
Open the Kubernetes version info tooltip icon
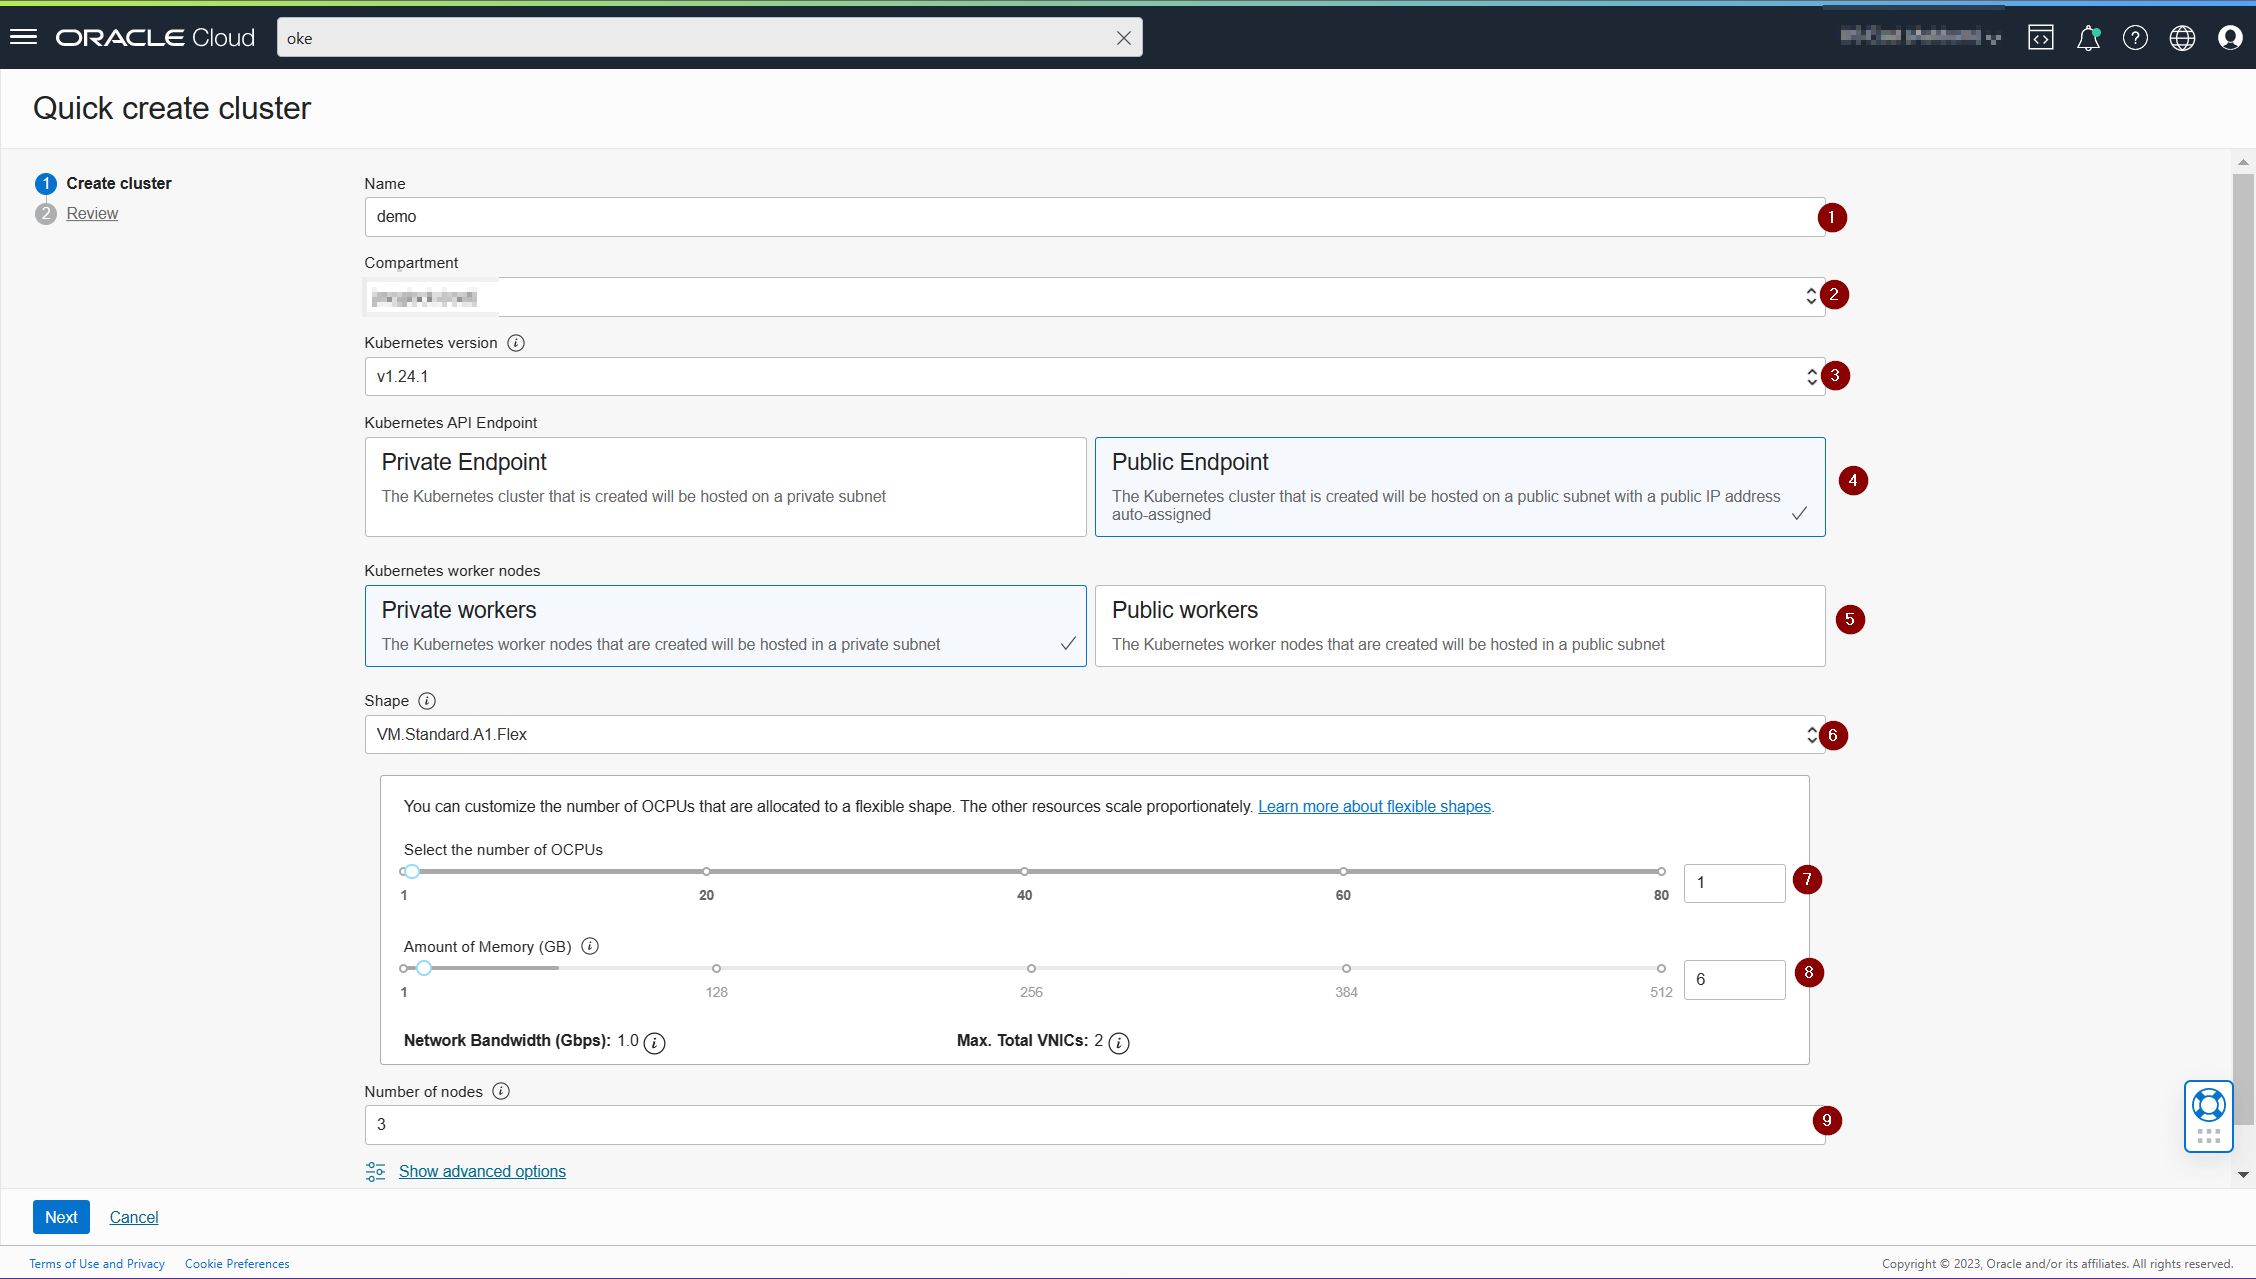[516, 342]
